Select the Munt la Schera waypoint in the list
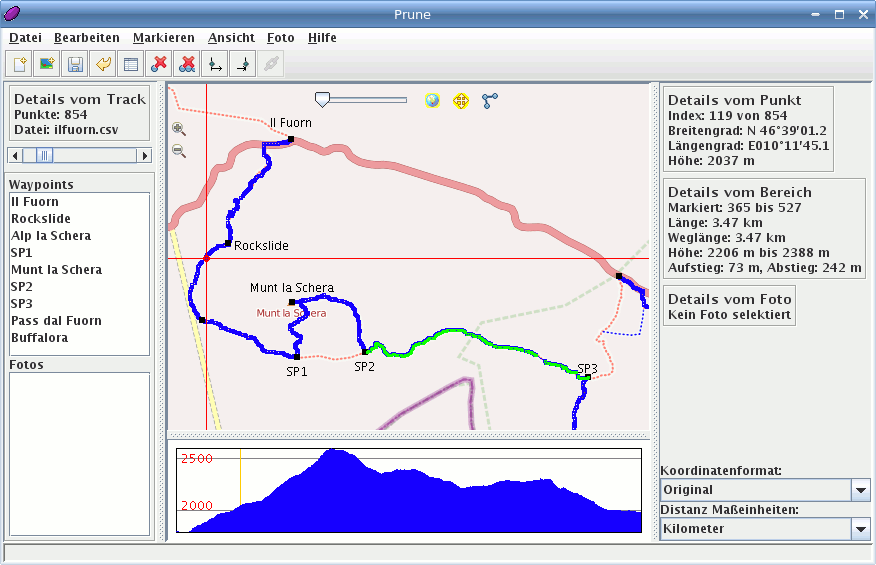 56,270
